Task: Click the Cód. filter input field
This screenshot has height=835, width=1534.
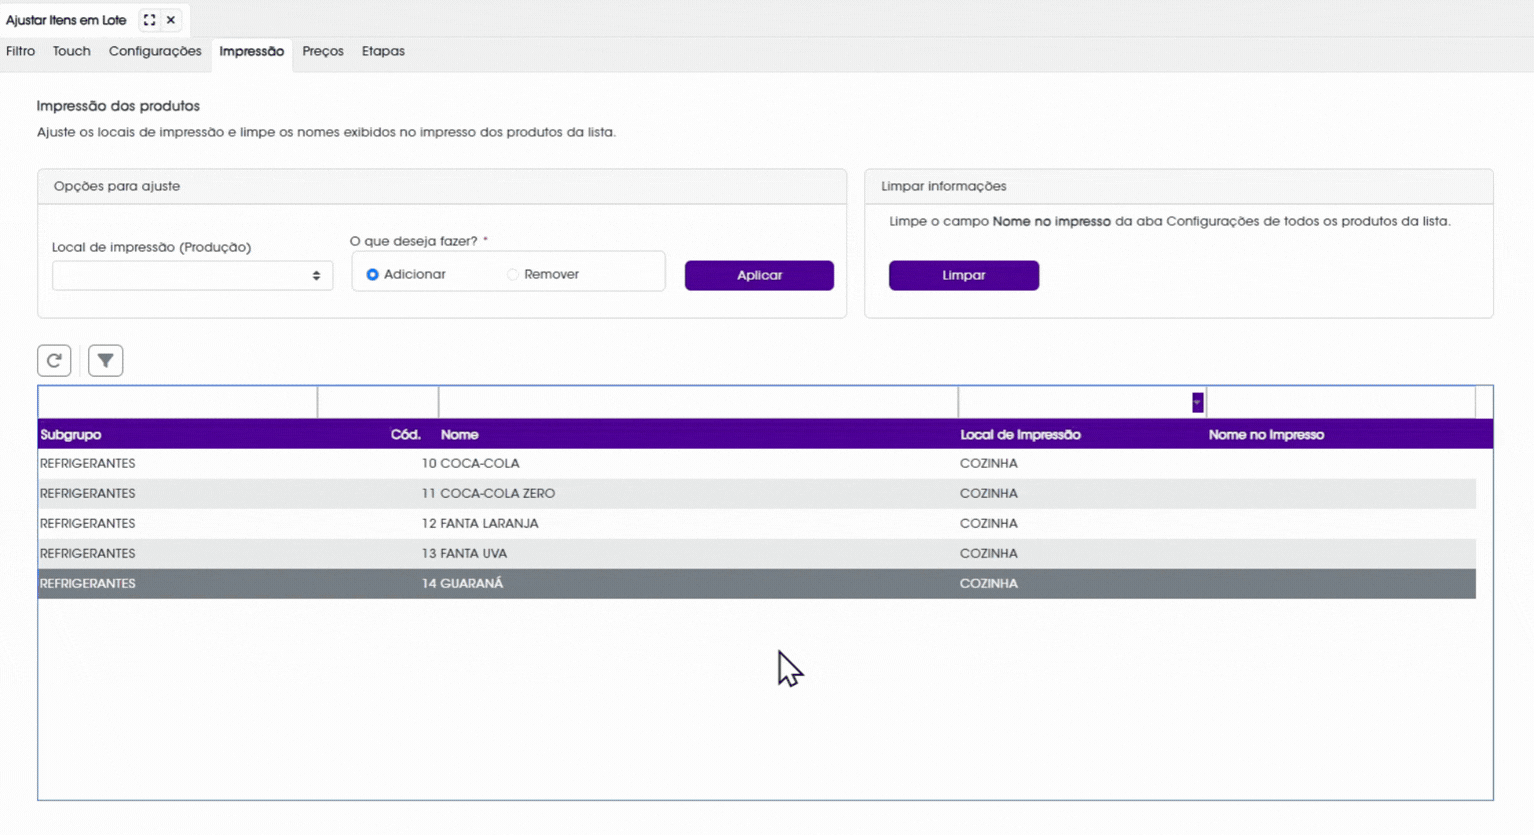Action: pyautogui.click(x=378, y=402)
